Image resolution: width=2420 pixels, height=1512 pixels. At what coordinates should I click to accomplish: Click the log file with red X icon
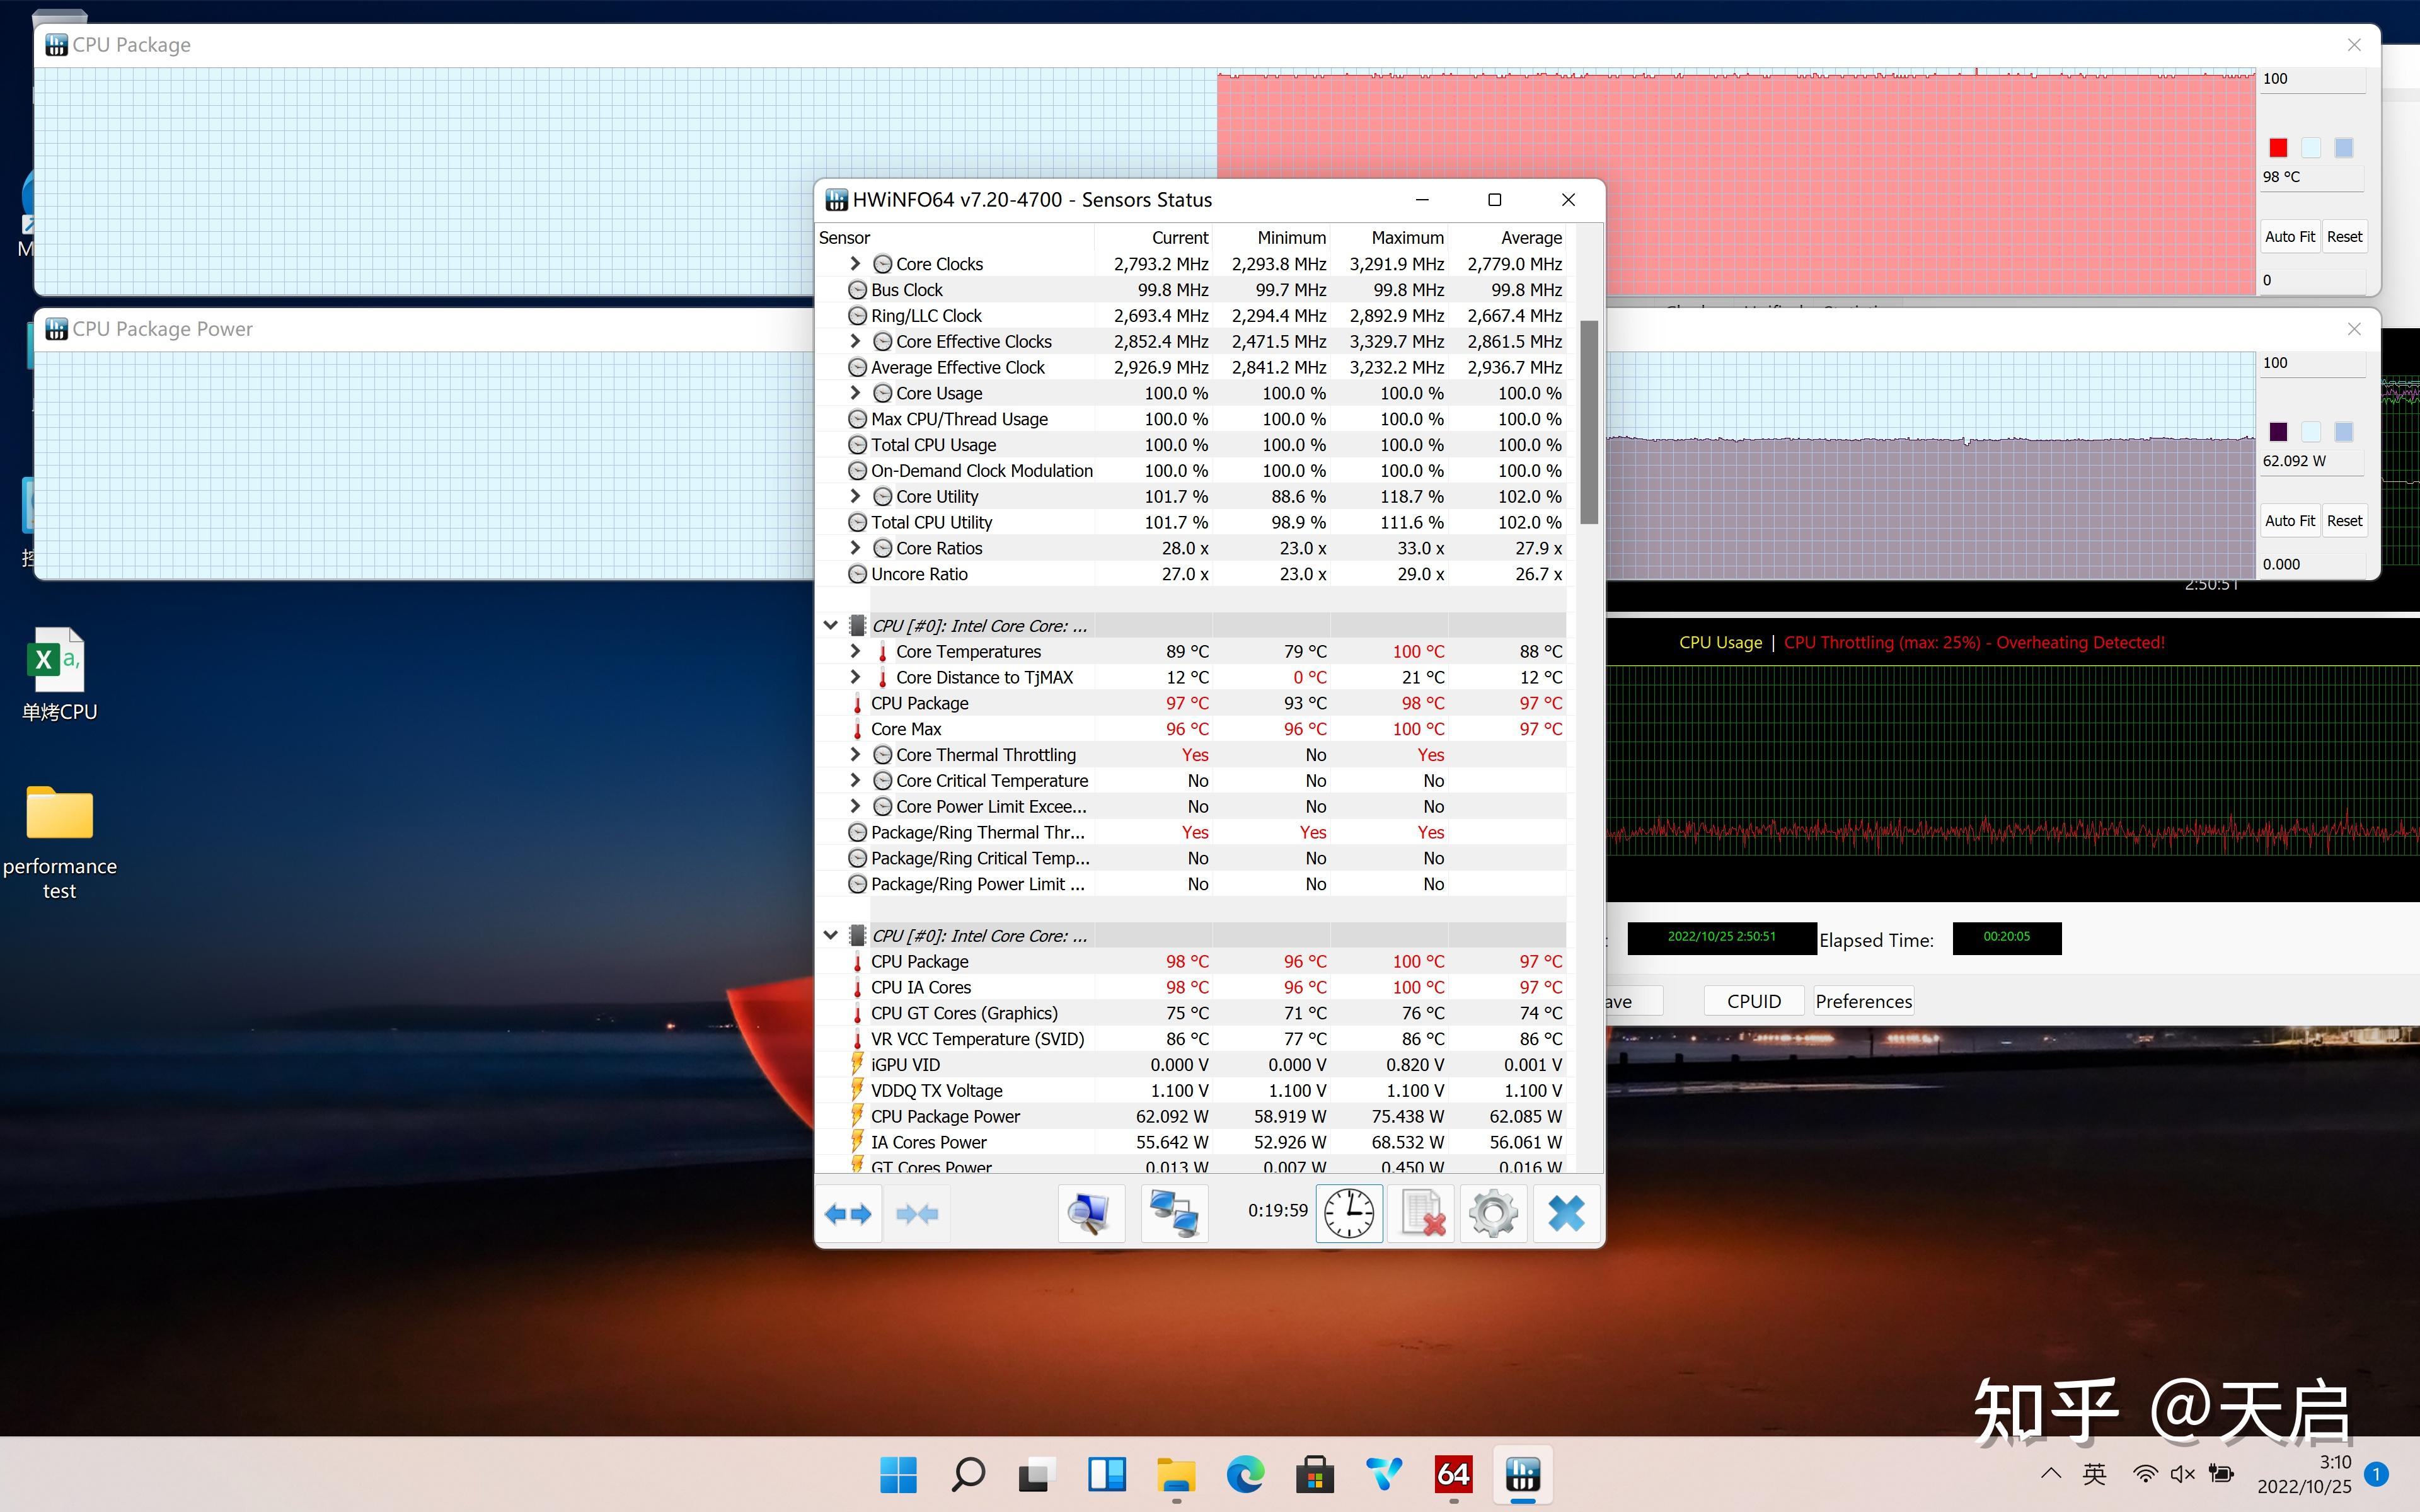[x=1421, y=1214]
